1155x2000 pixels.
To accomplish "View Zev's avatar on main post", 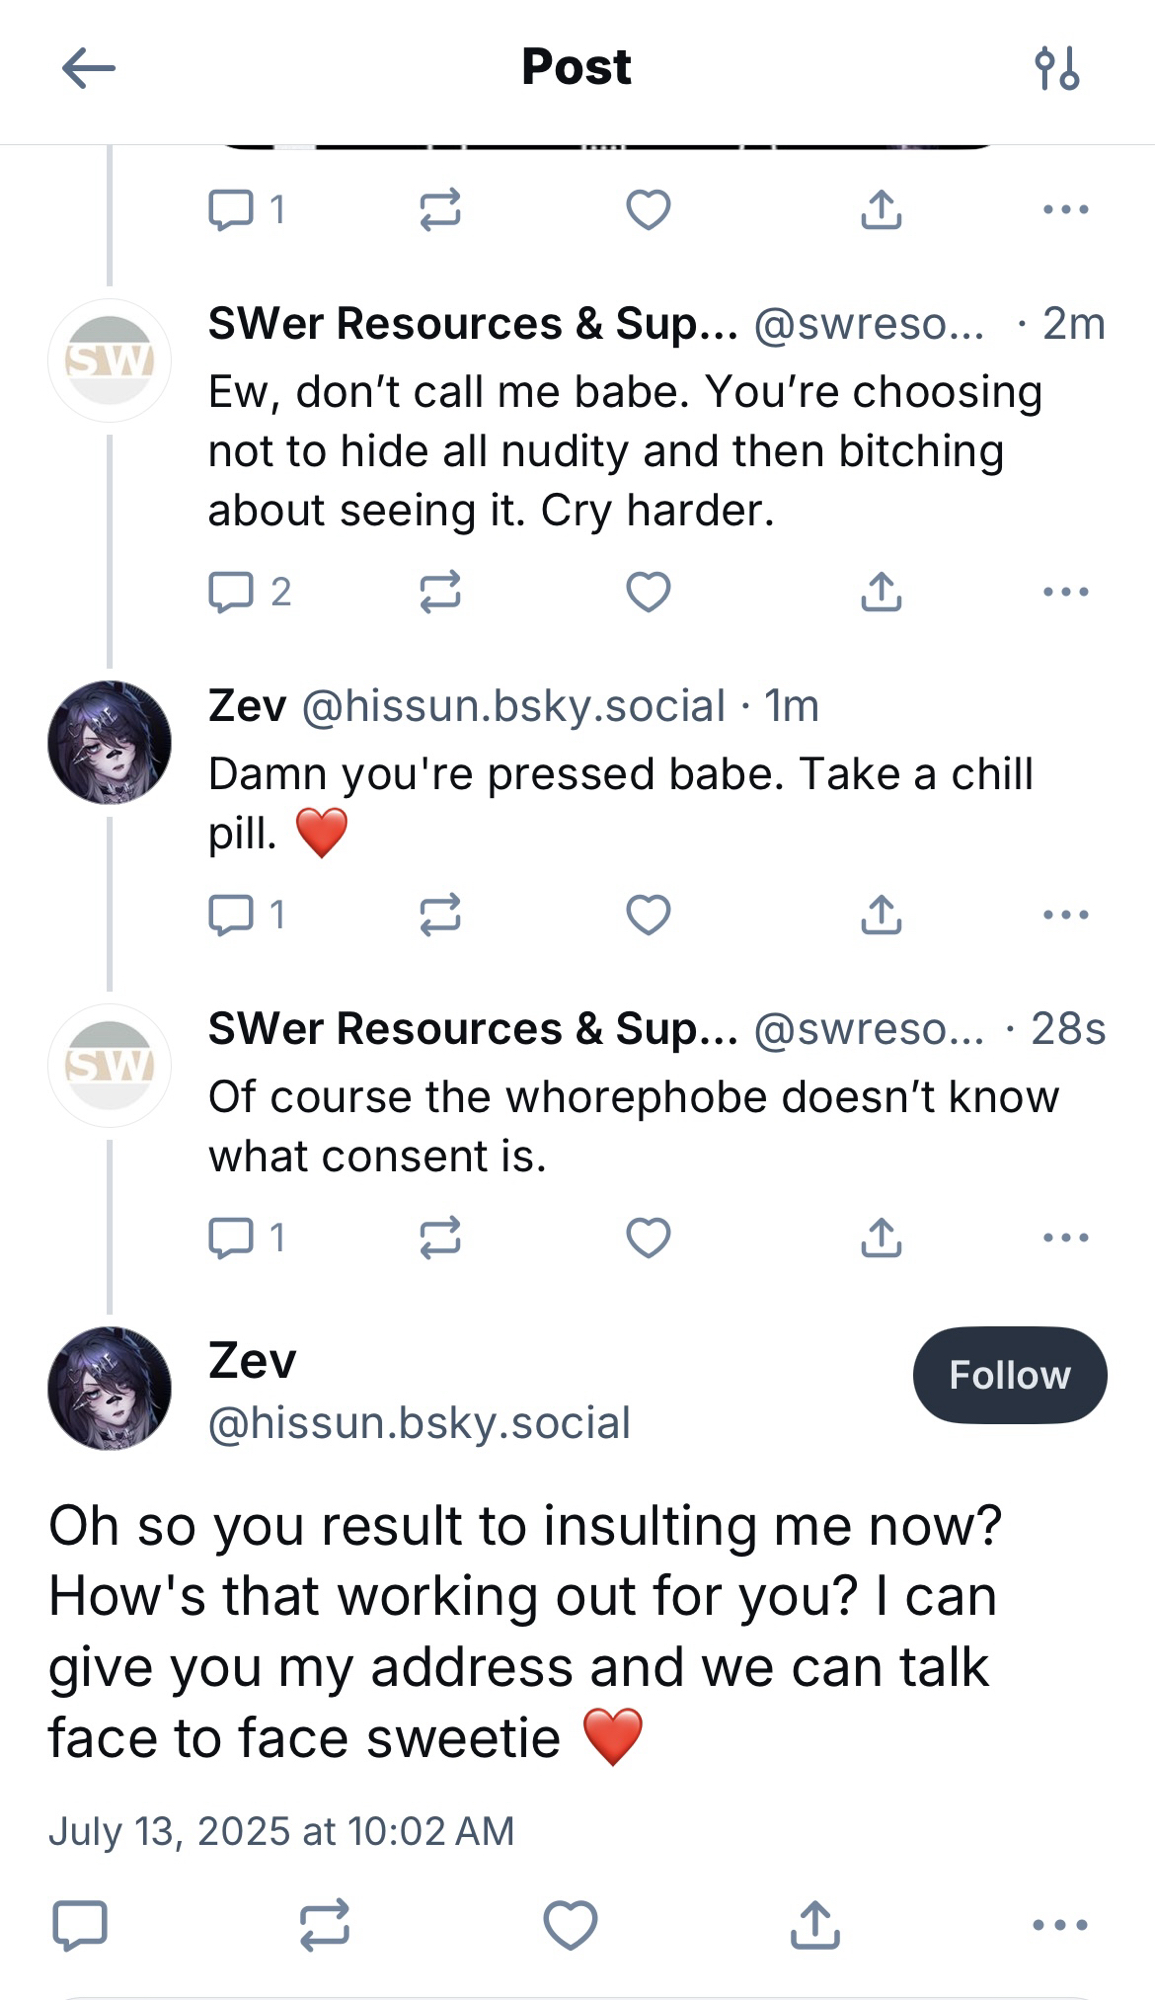I will click(110, 1388).
